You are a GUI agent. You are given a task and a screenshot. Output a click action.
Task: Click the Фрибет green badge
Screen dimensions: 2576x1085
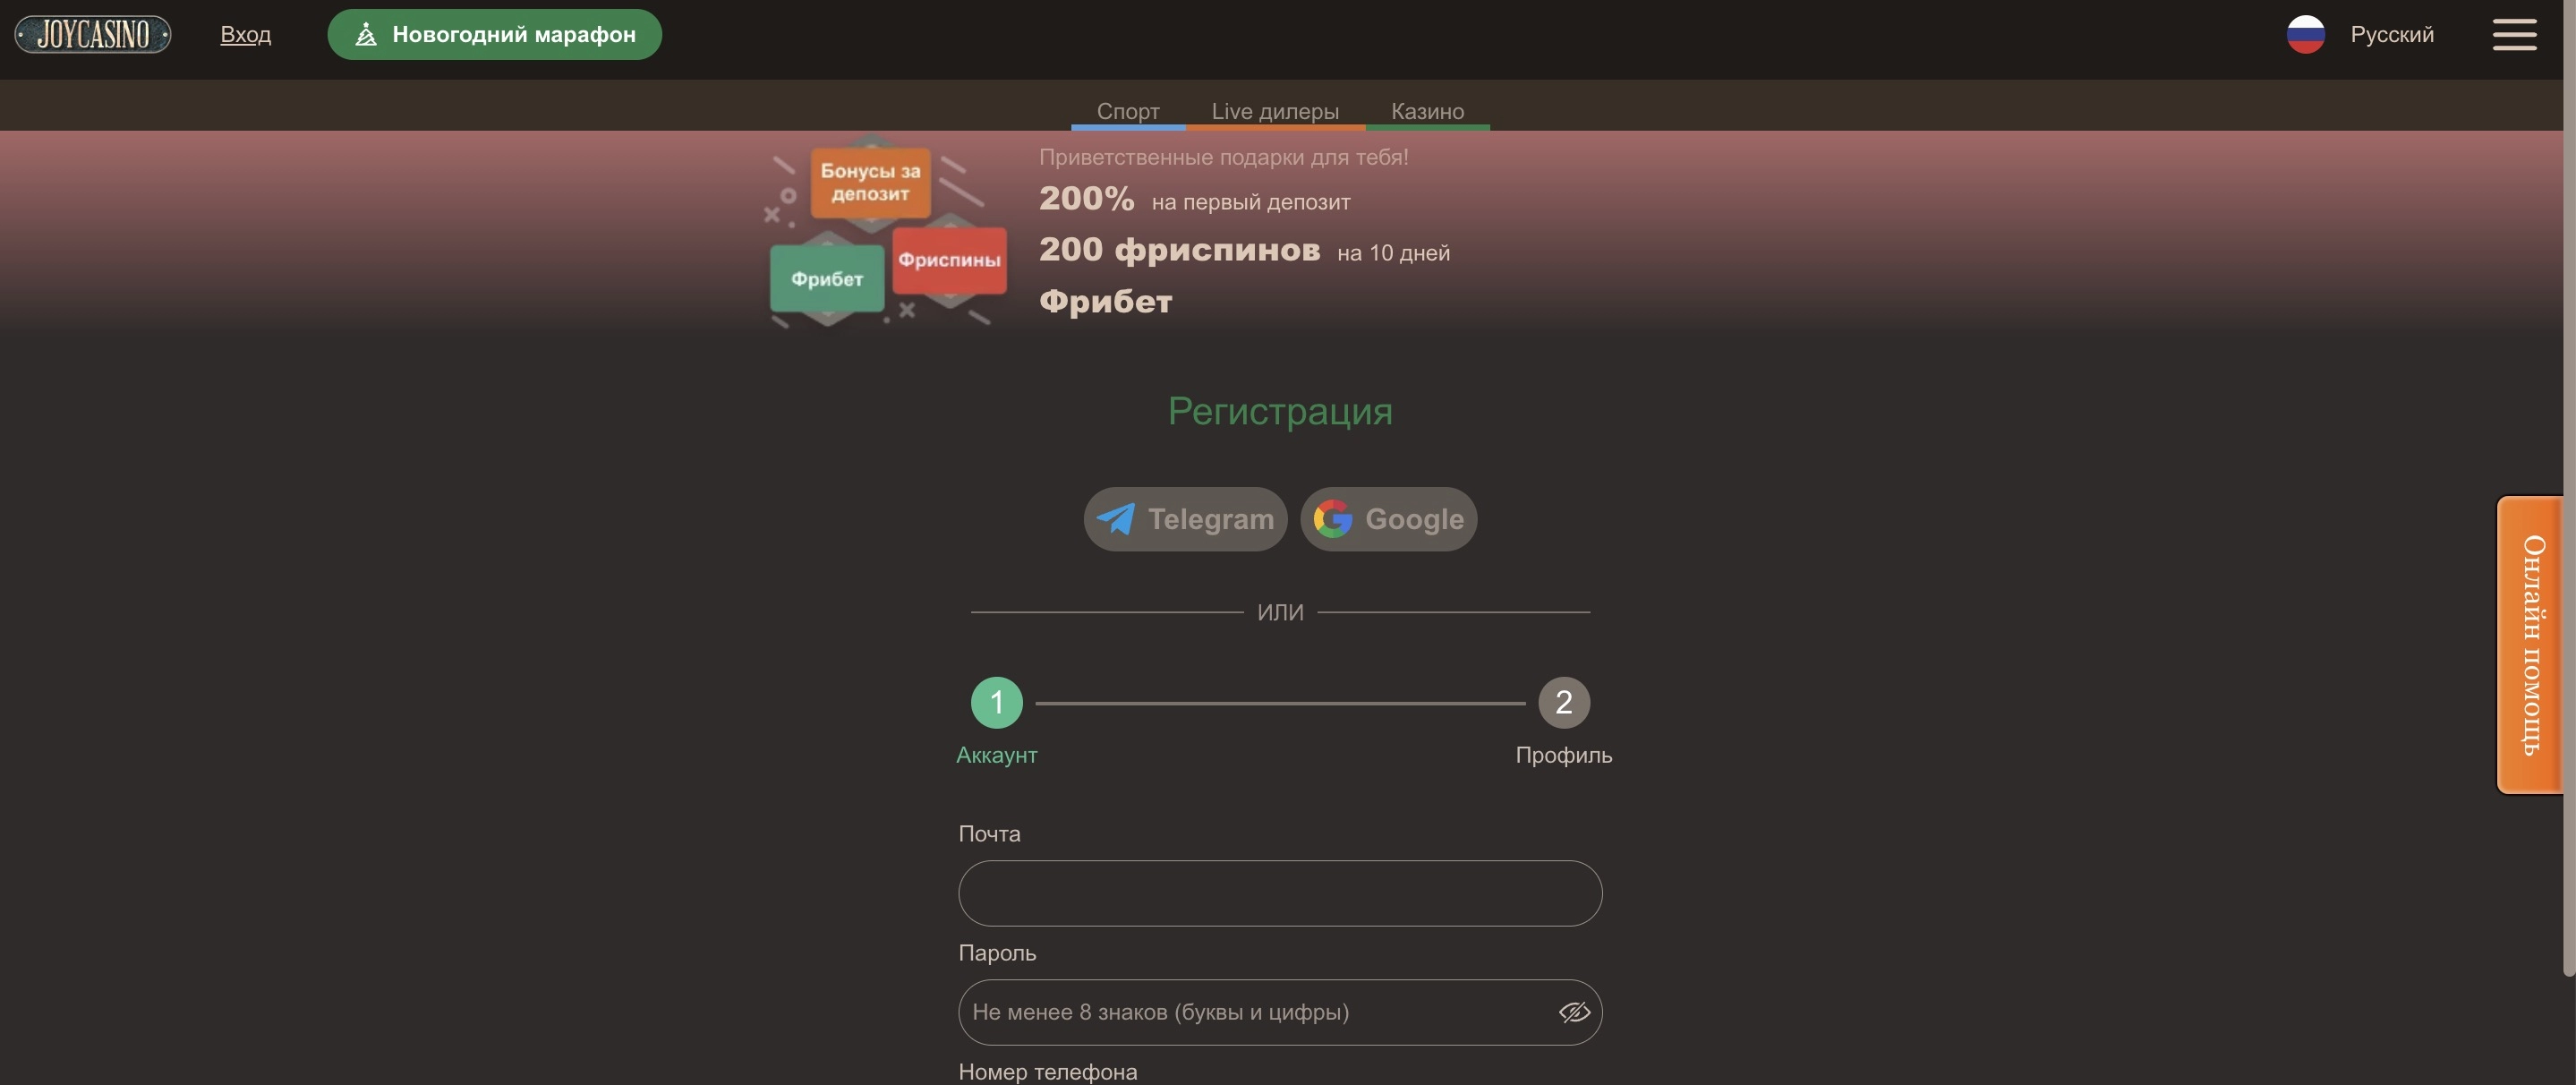pos(827,279)
